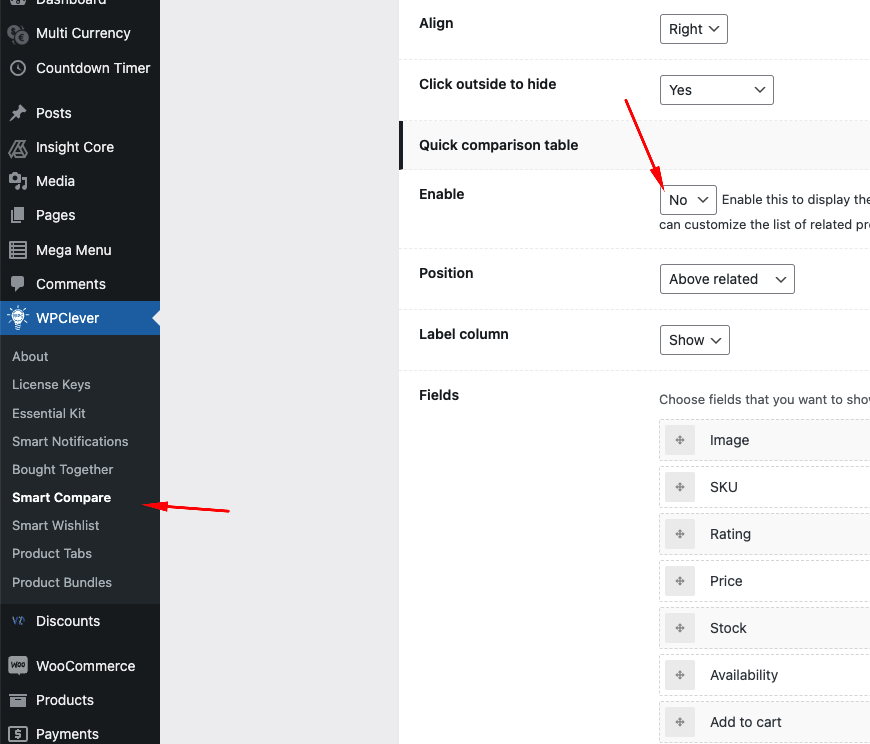Click the Image field row label
The image size is (870, 744).
729,440
